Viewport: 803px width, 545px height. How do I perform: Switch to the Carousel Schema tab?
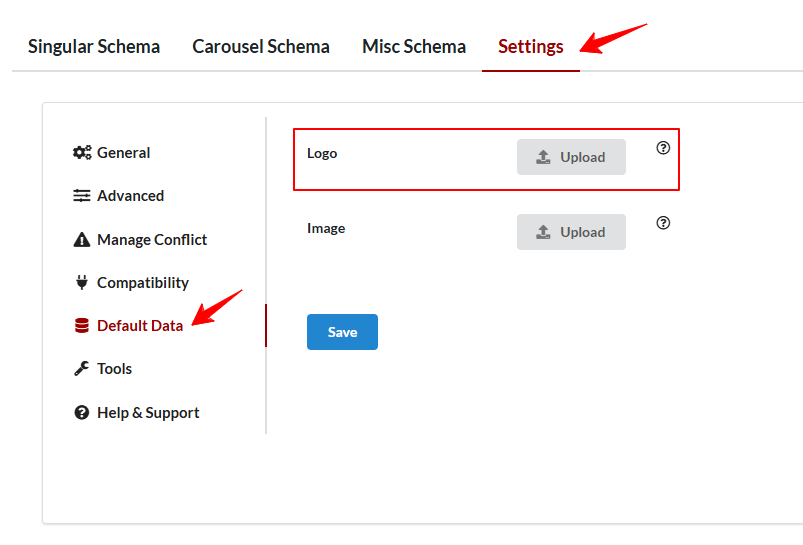(x=261, y=47)
